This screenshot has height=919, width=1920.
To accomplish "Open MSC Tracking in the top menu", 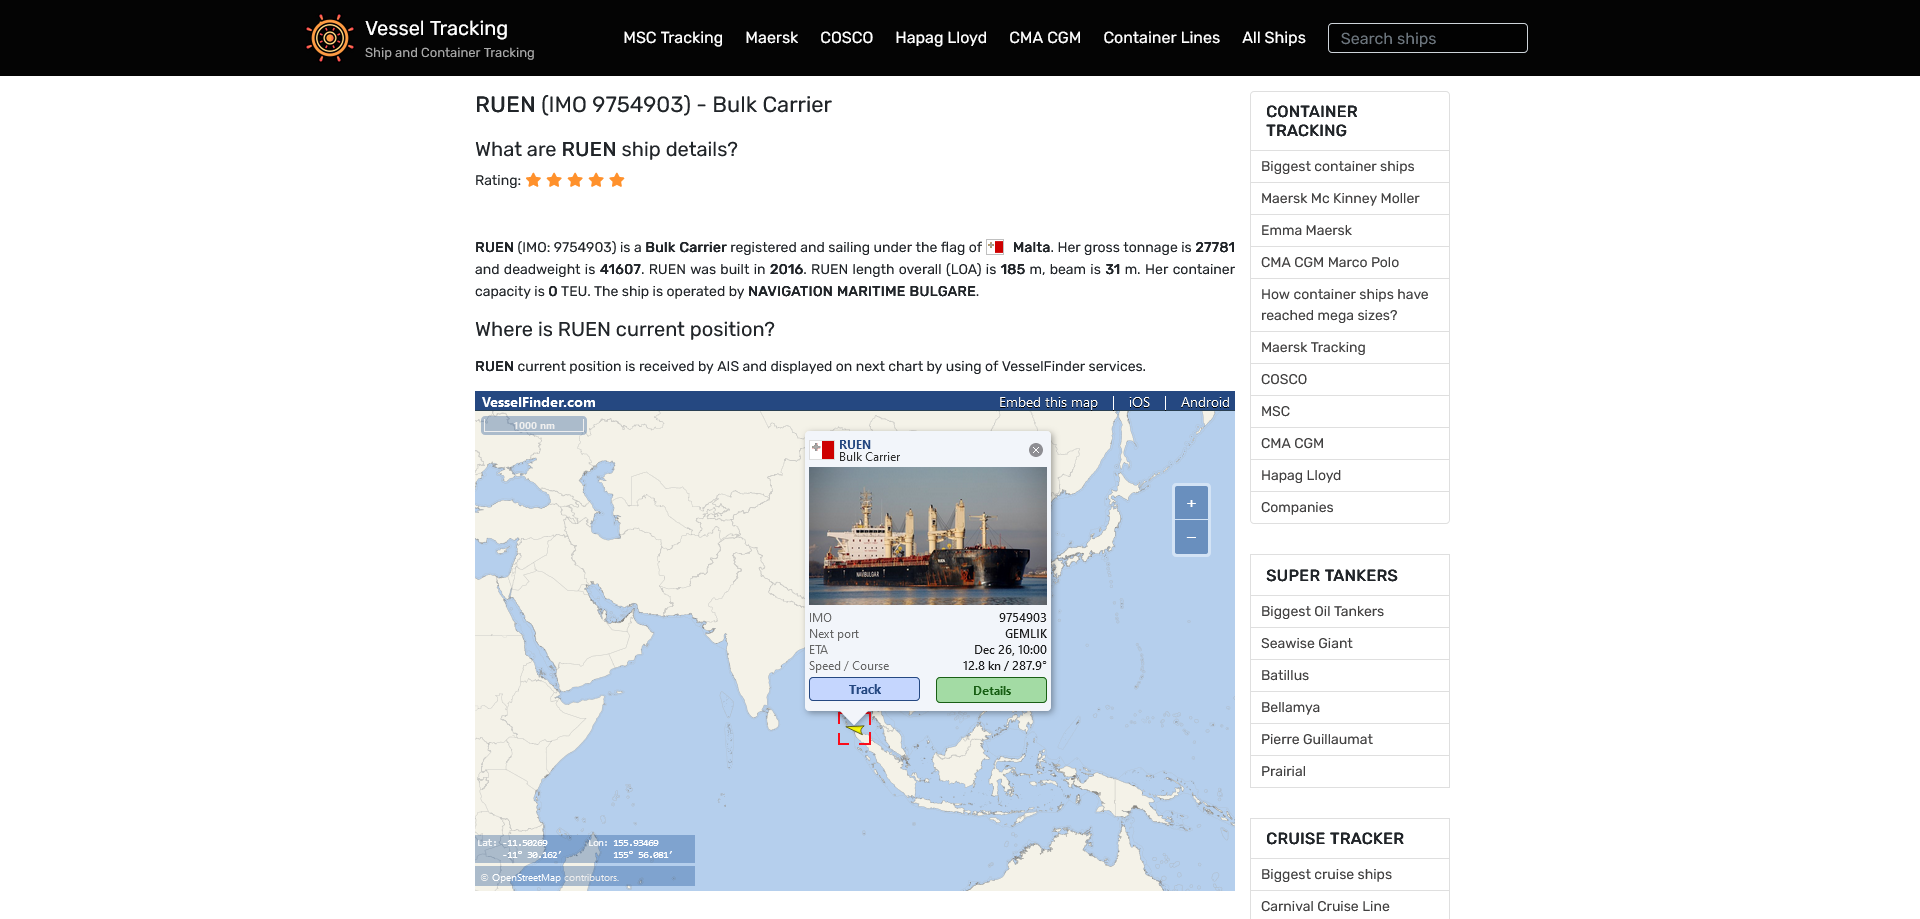I will point(673,38).
